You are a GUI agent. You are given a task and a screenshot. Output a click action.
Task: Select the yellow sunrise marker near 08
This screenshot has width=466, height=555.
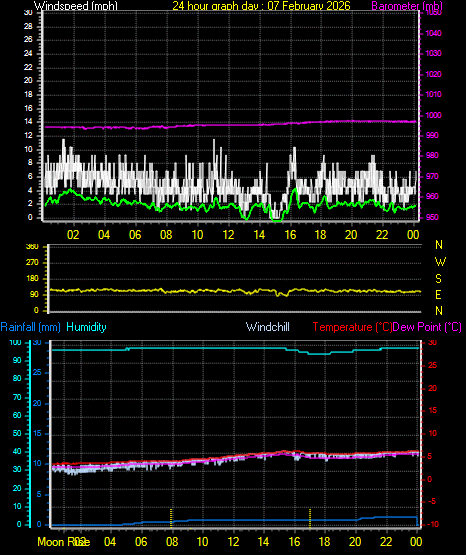pos(171,518)
